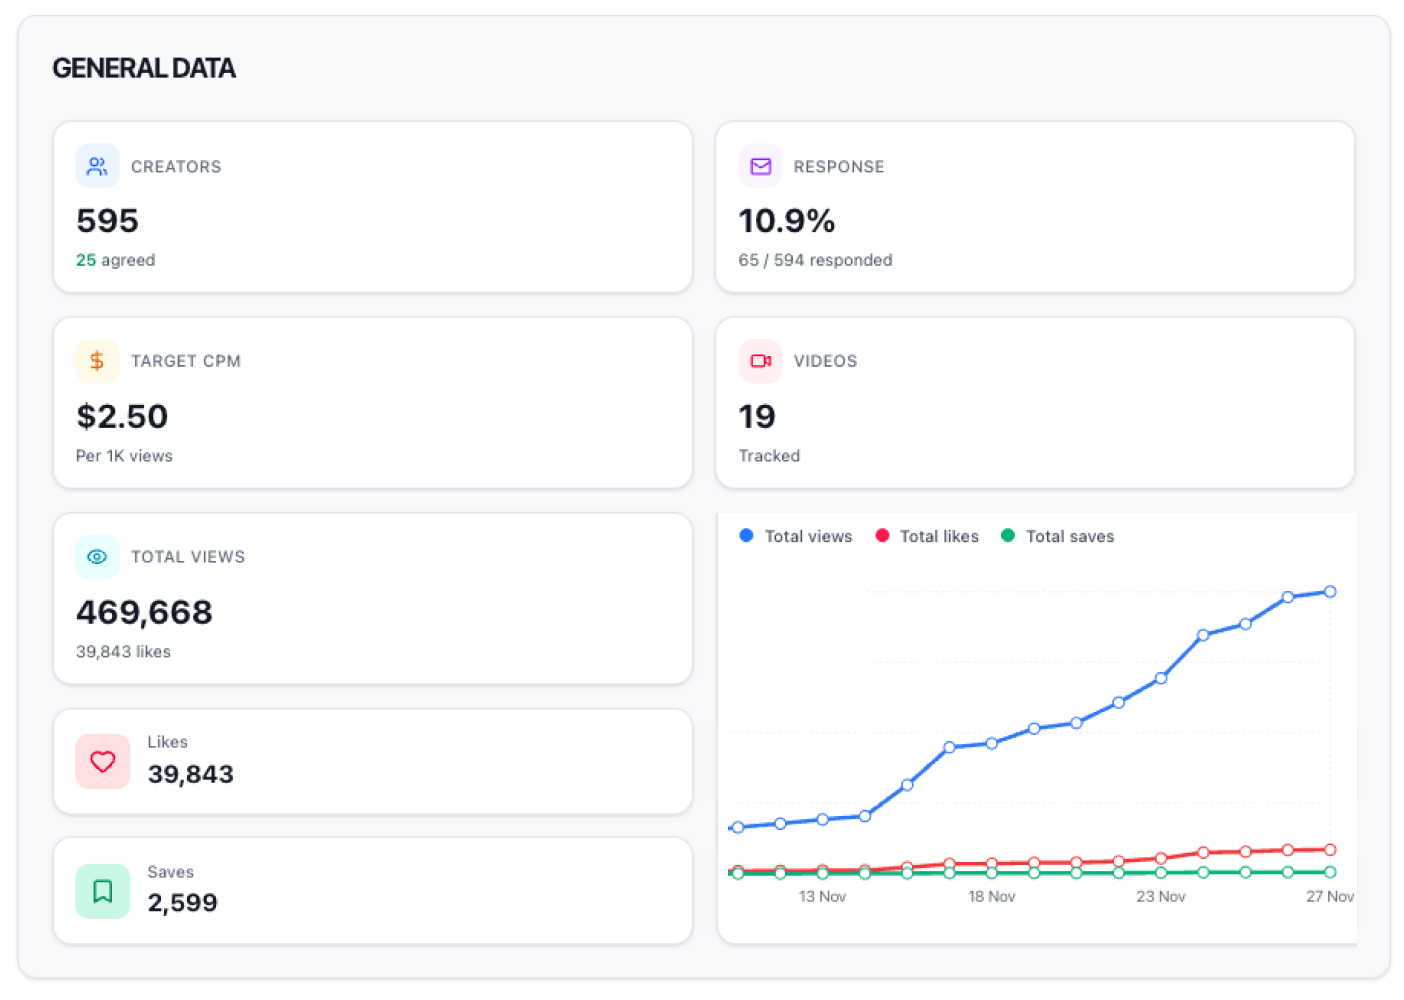Click the Videos camera icon
This screenshot has width=1404, height=1000.
(760, 361)
